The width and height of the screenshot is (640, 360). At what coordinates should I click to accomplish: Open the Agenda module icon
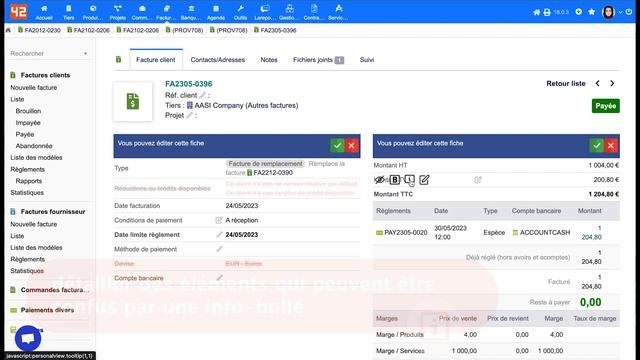pyautogui.click(x=216, y=9)
